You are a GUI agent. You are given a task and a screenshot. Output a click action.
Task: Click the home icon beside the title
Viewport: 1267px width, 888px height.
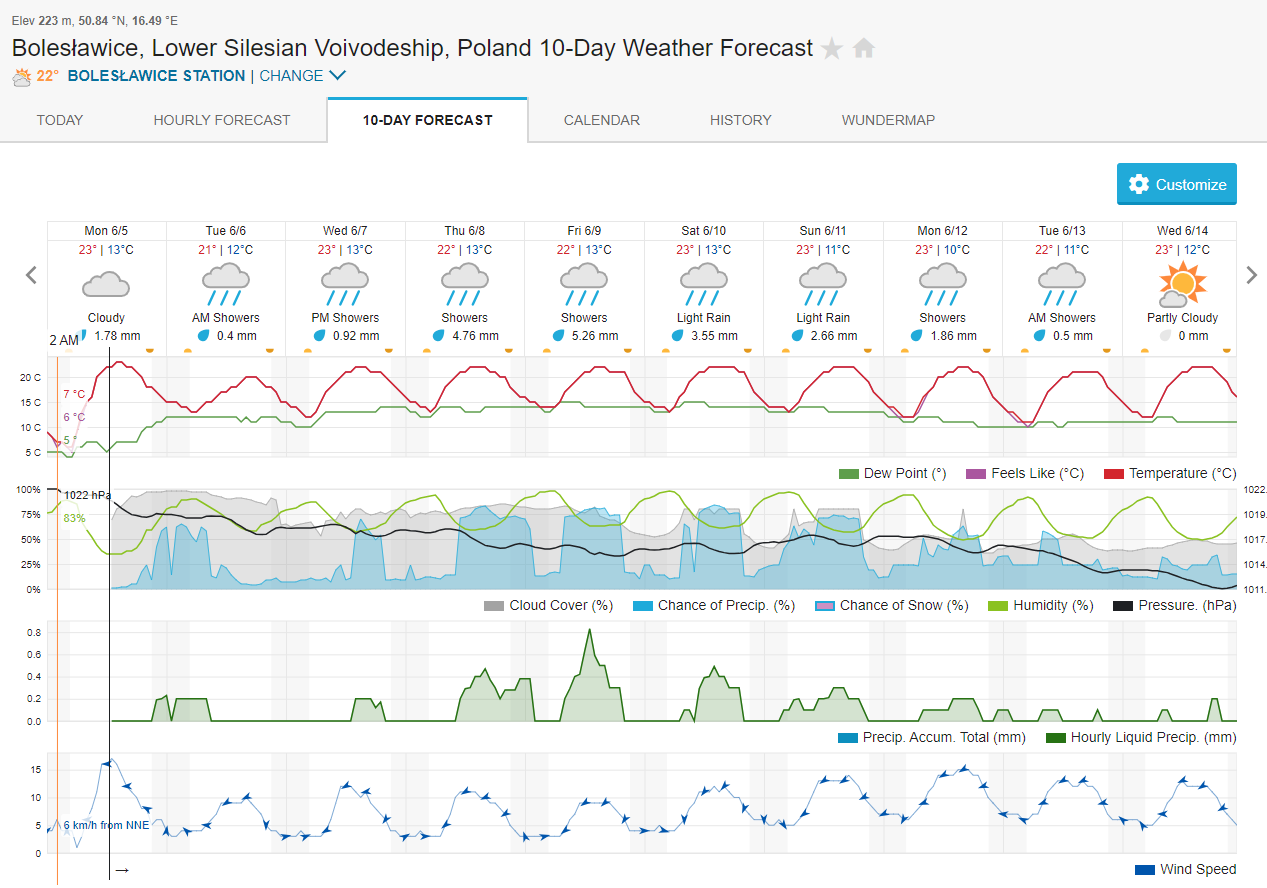864,48
